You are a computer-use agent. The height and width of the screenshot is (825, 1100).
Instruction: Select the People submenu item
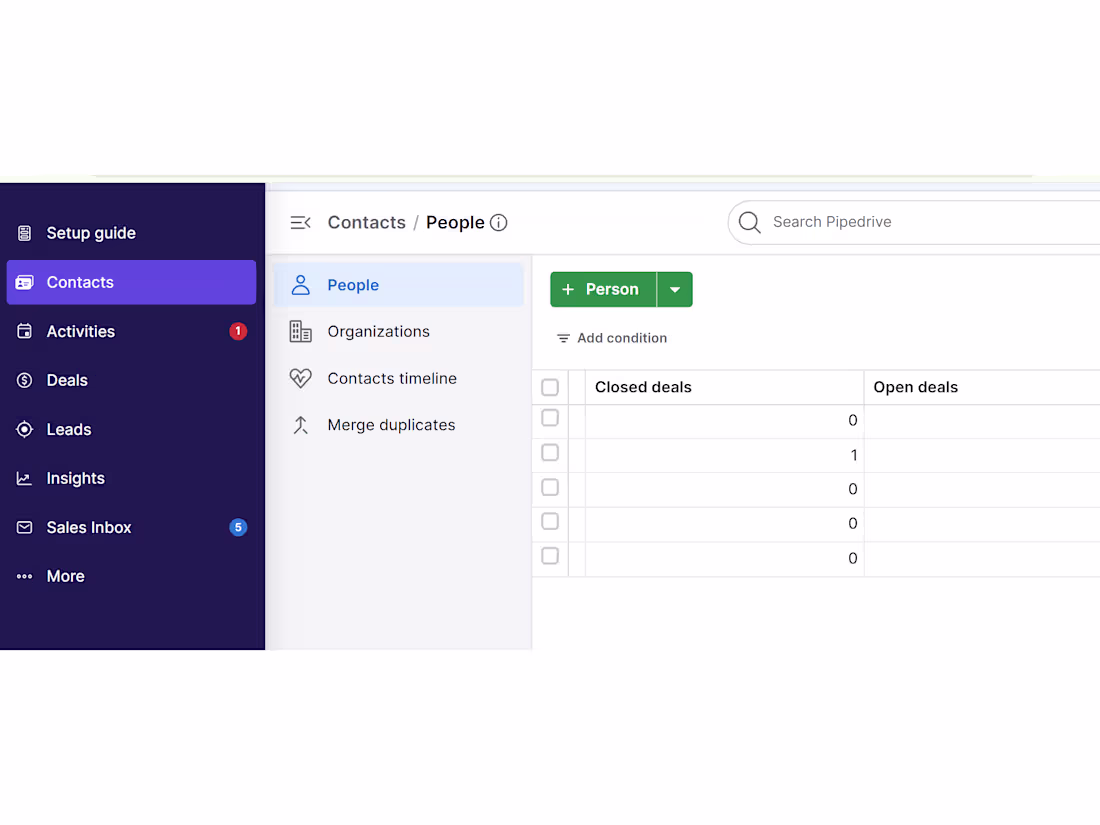pyautogui.click(x=398, y=285)
